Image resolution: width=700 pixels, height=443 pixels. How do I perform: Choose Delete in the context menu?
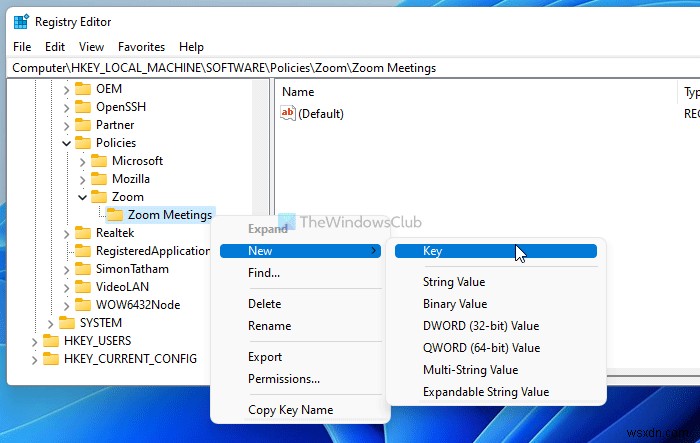(264, 304)
